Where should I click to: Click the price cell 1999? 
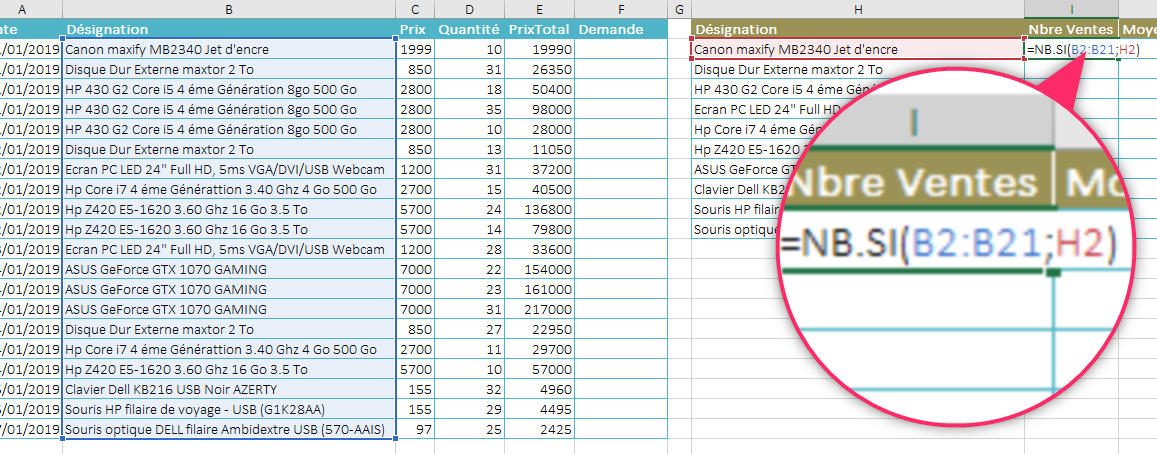click(x=415, y=49)
